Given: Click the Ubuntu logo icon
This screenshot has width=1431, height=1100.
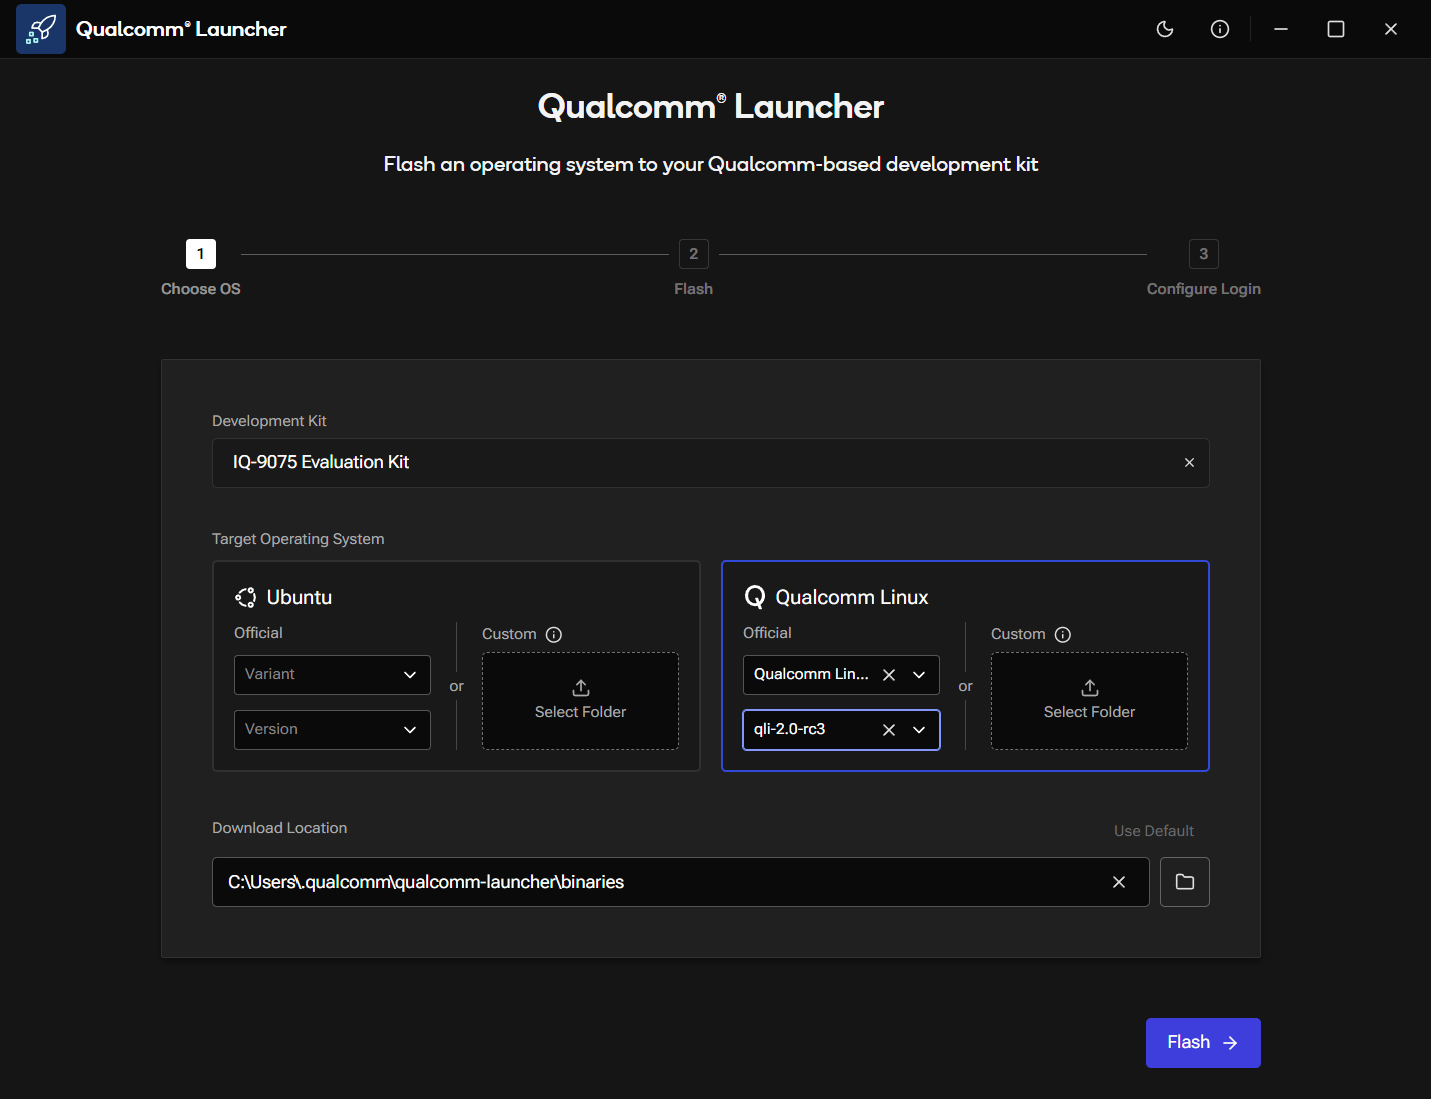Looking at the screenshot, I should 246,597.
